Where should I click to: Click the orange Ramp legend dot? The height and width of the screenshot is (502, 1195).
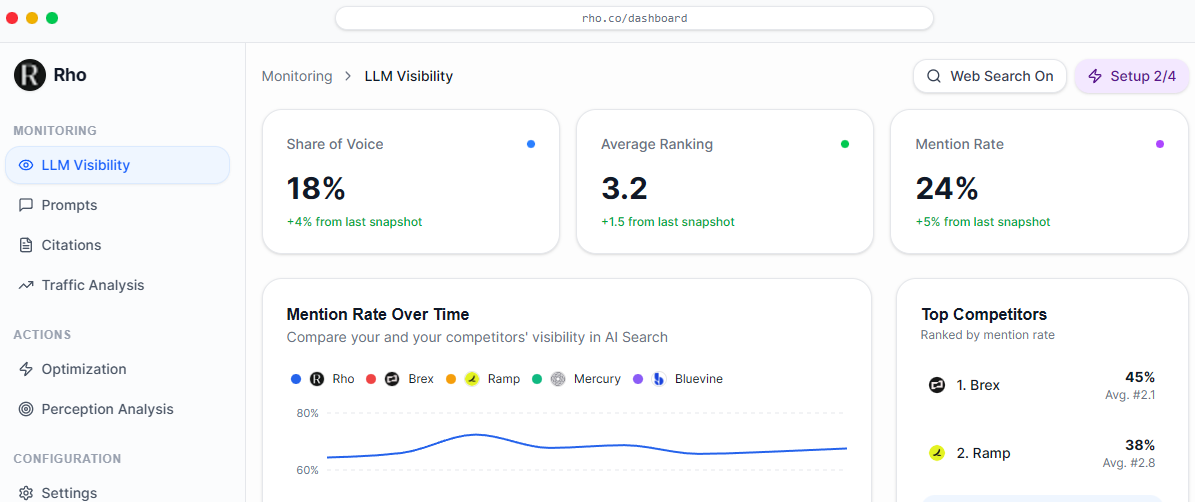pyautogui.click(x=450, y=379)
